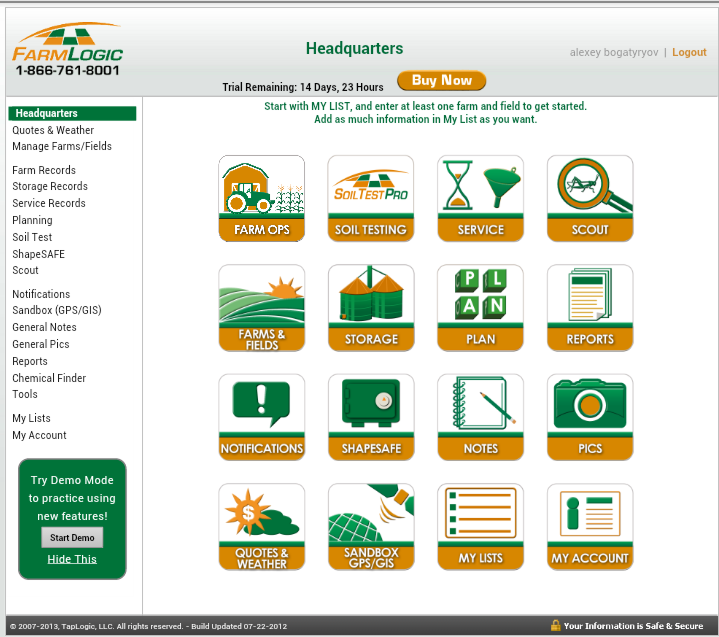This screenshot has height=637, width=719.
Task: Select Headquarters in the sidebar
Action: coord(72,113)
